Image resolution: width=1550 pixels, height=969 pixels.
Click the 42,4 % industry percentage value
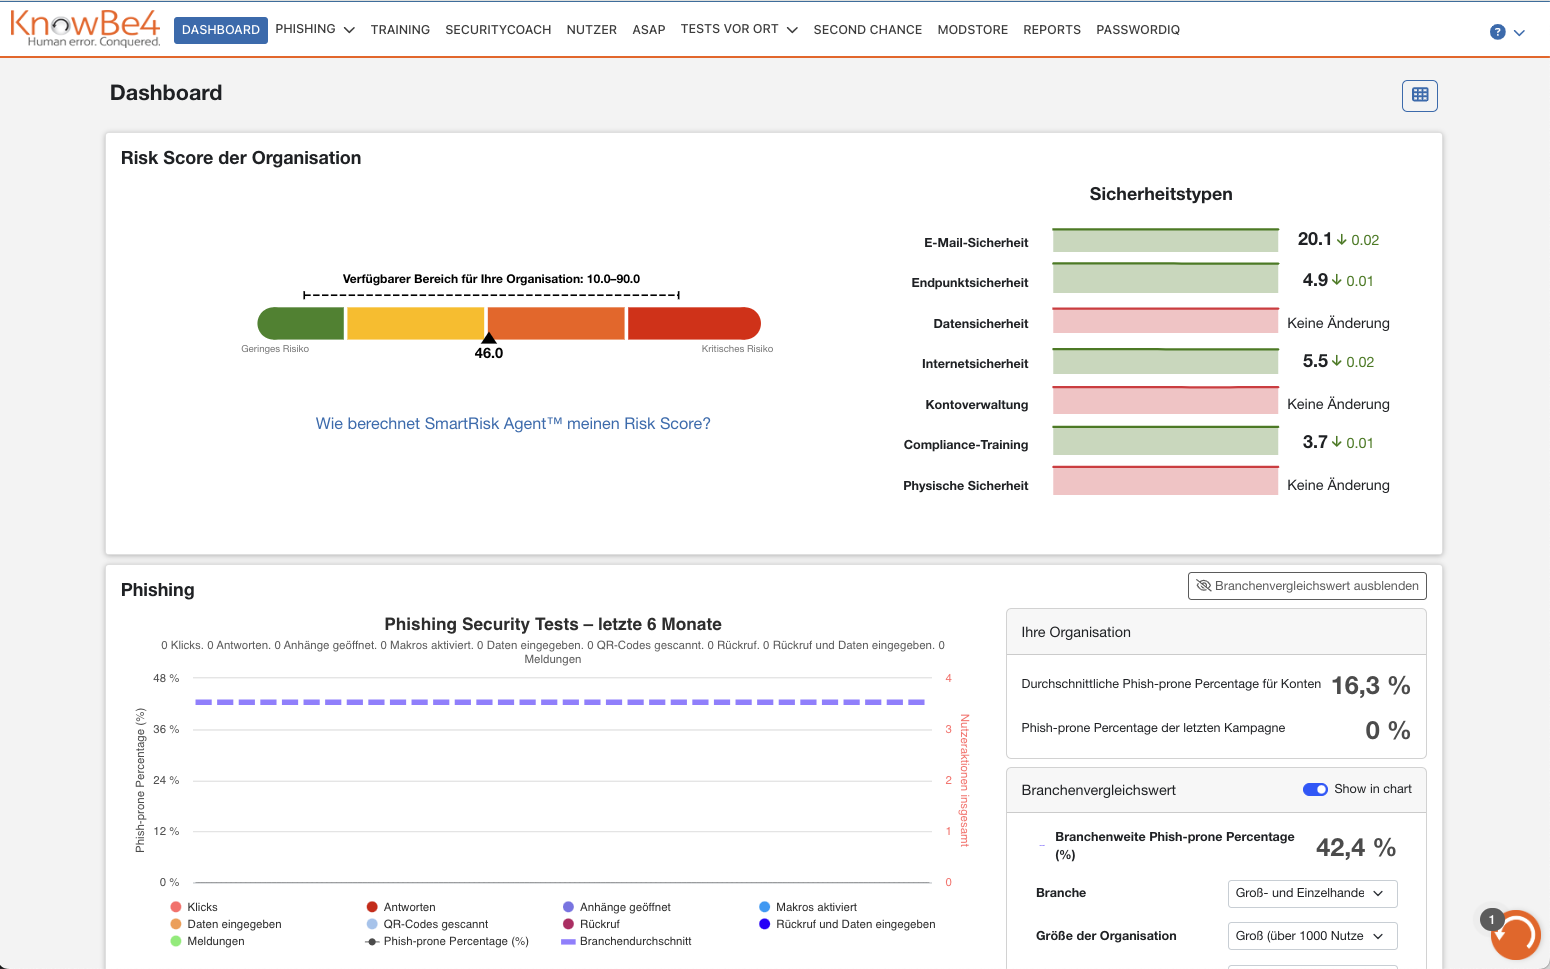click(1356, 848)
